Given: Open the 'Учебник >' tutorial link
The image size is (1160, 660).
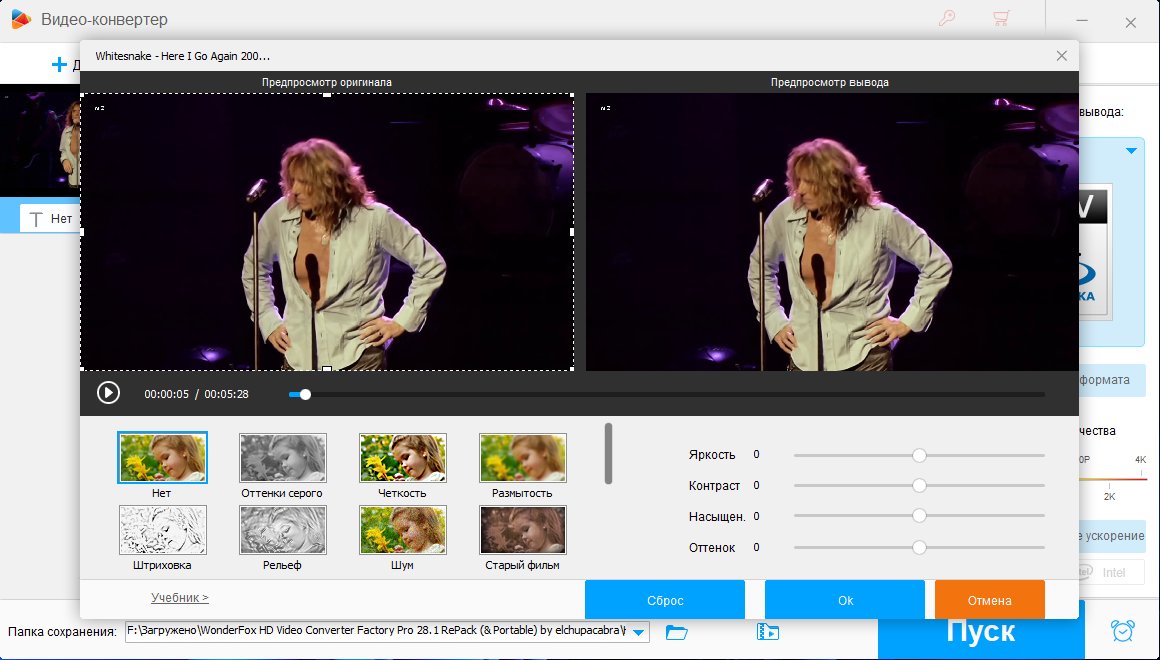Looking at the screenshot, I should [180, 598].
